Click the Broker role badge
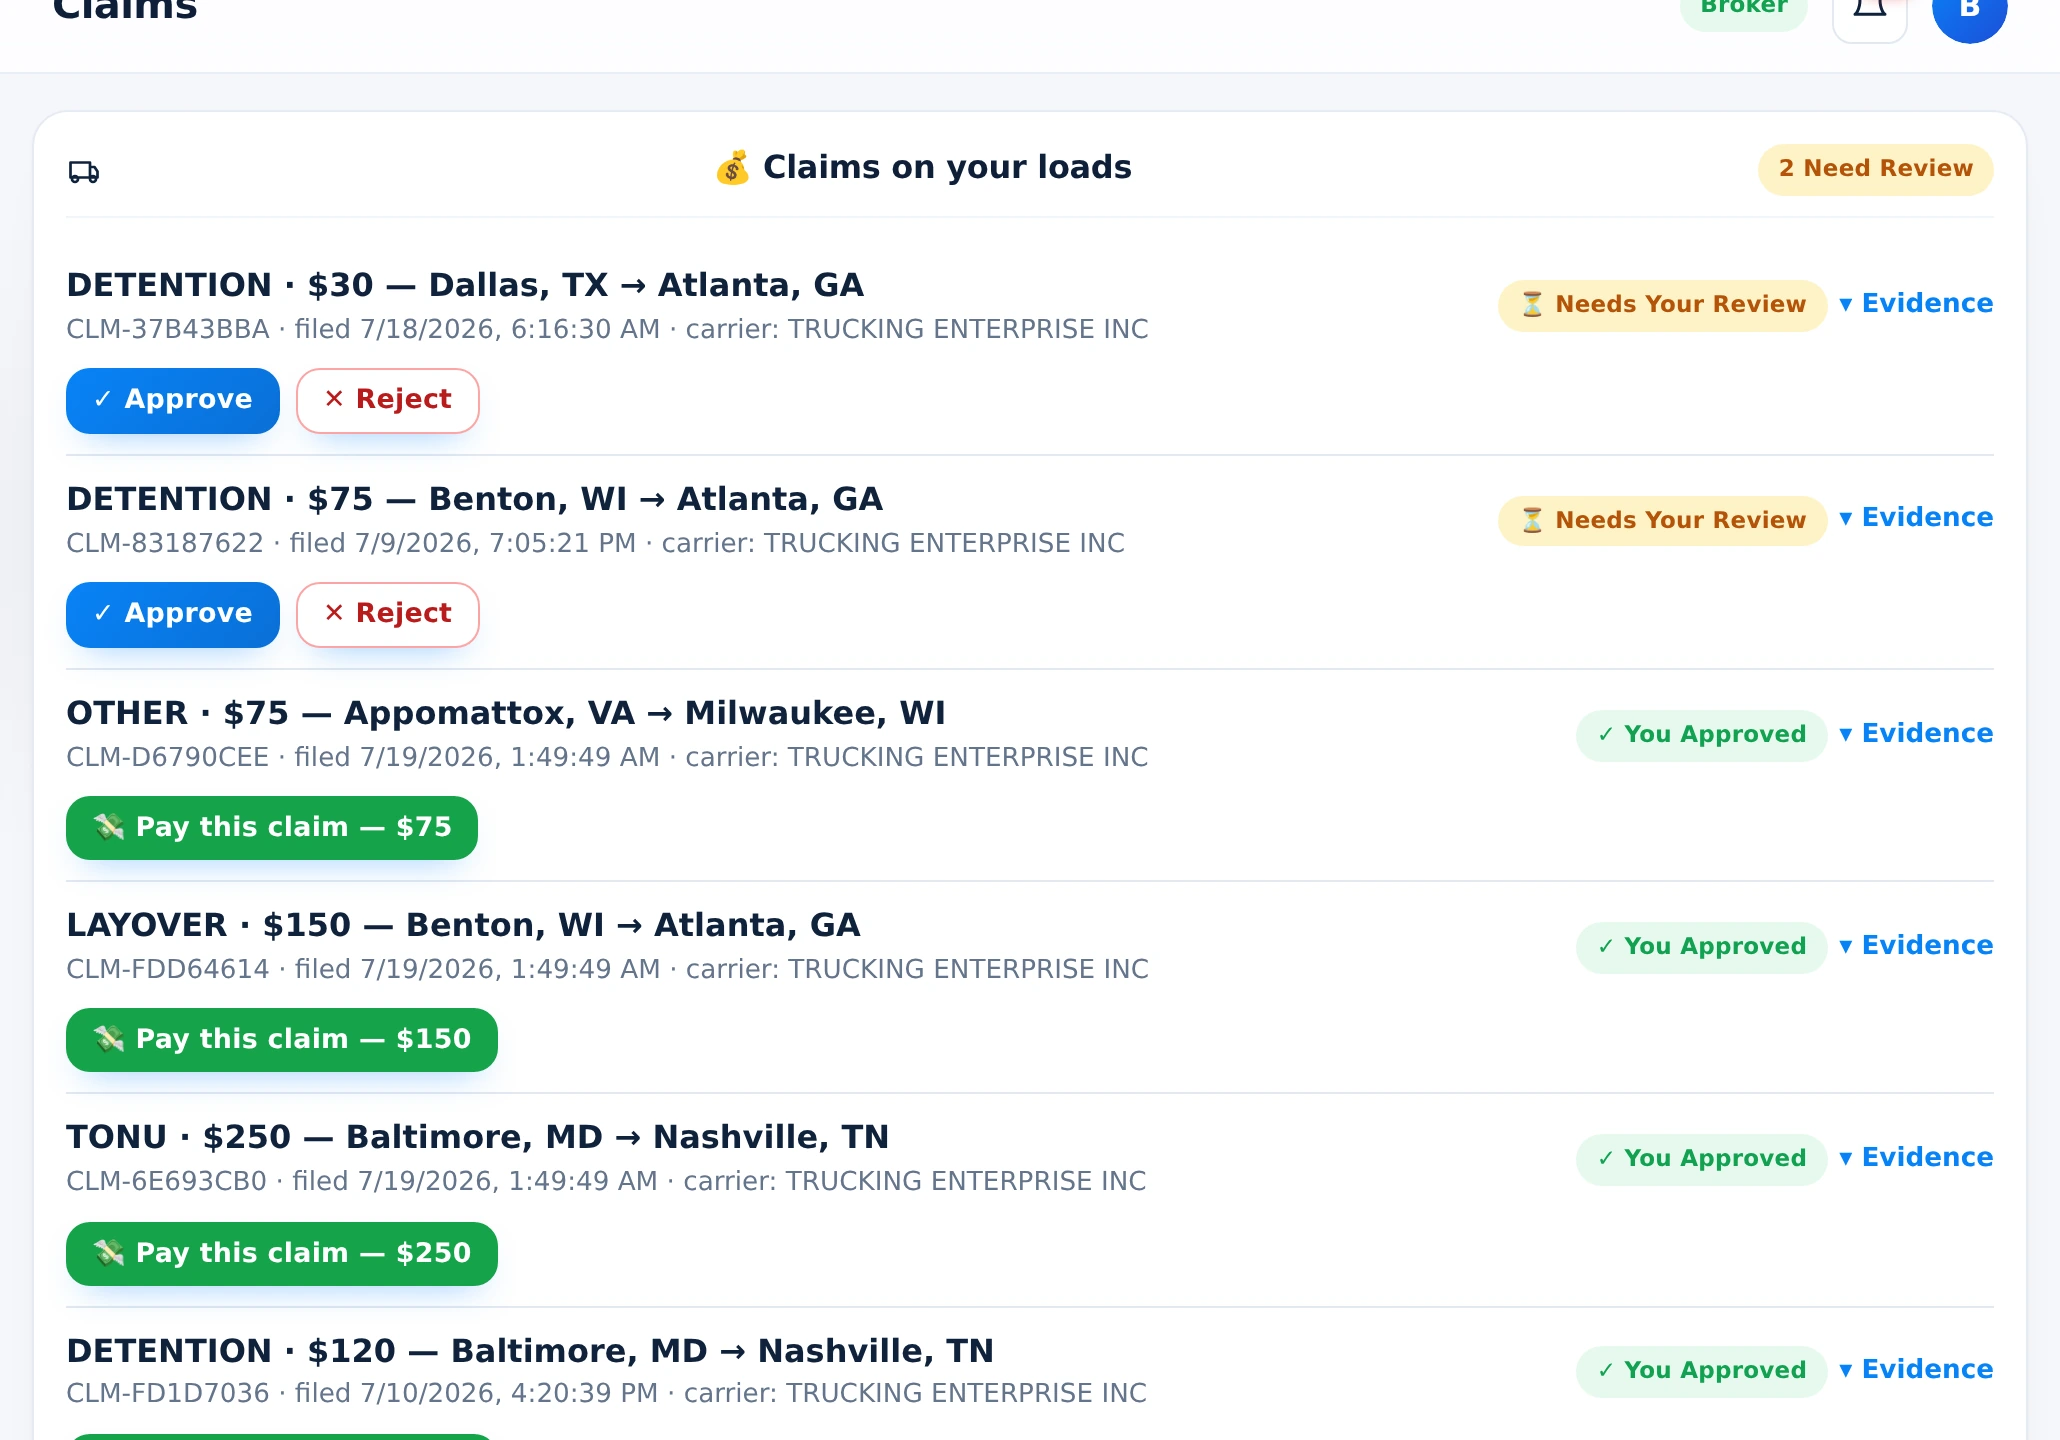Screen dimensions: 2060x1440 pos(1744,10)
